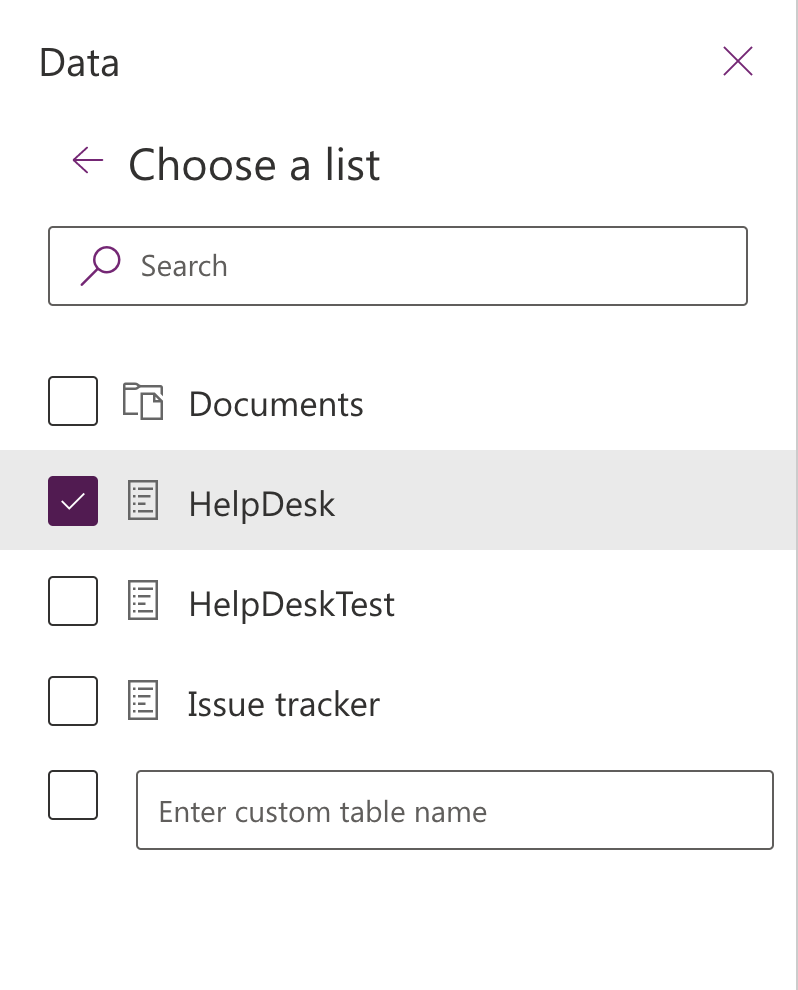Choose the HelpDeskTest list label
Screen dimensions: 798x990
(292, 604)
